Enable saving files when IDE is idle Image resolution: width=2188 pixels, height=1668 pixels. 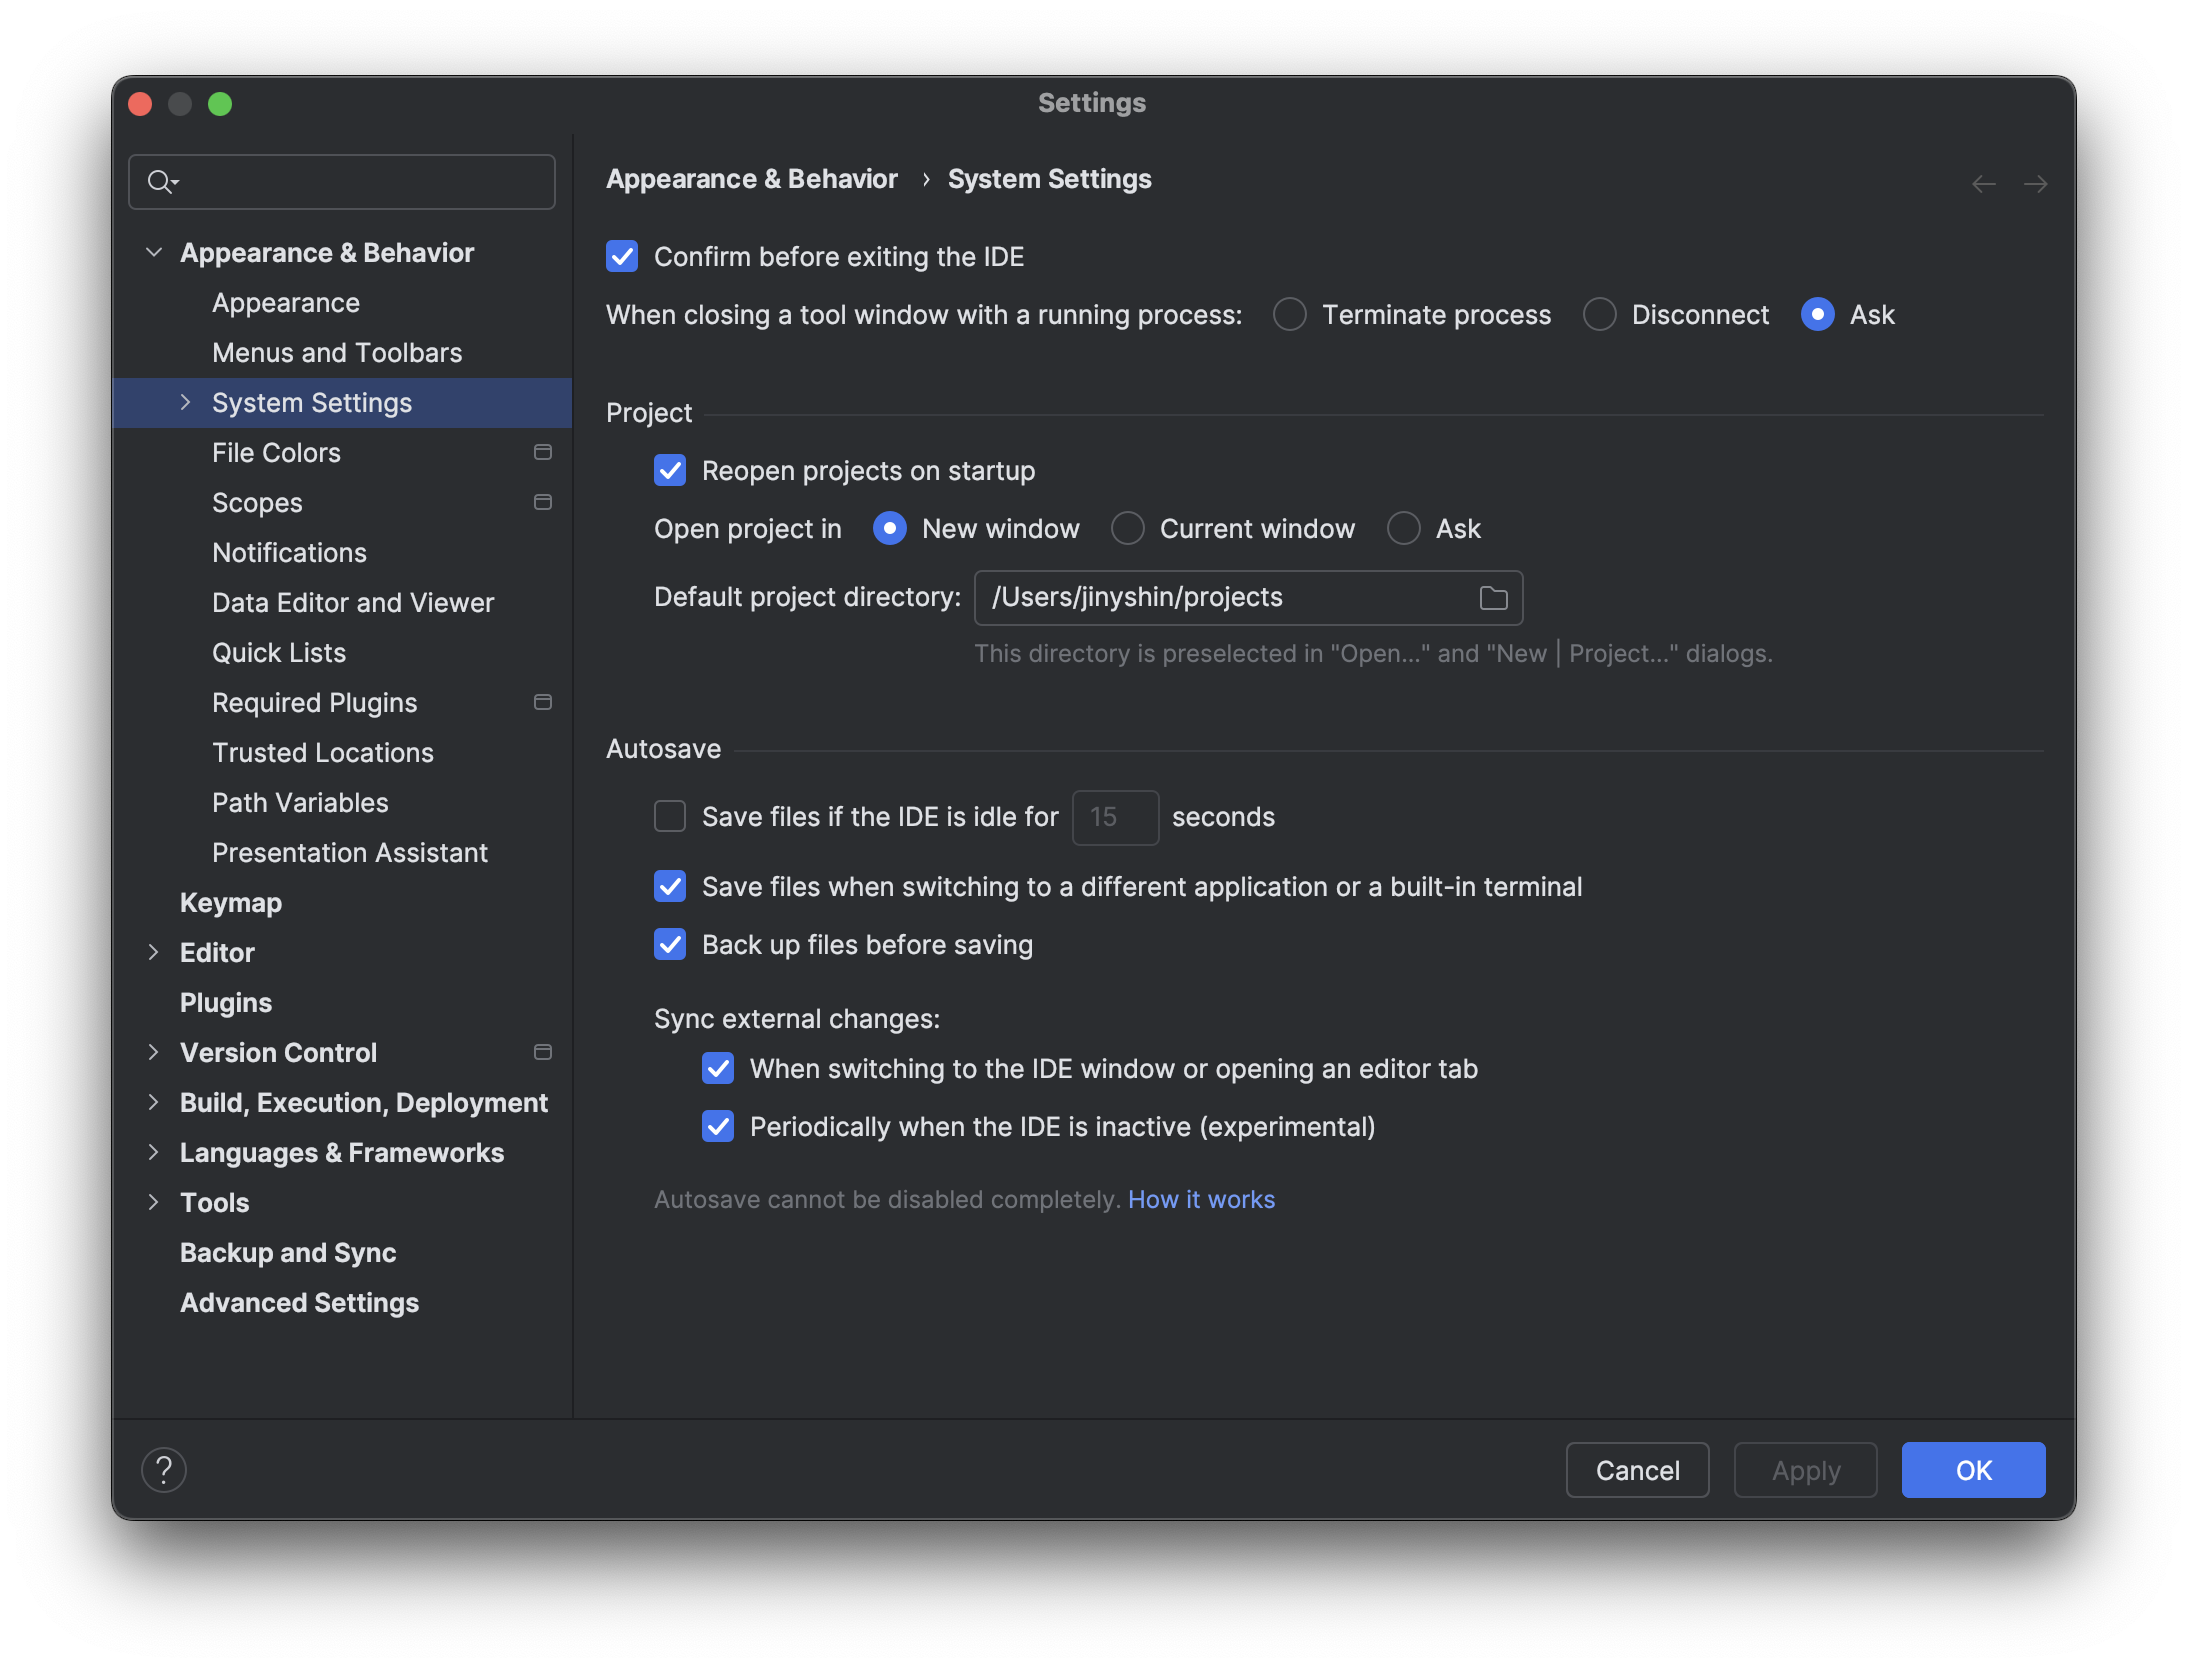click(x=670, y=817)
